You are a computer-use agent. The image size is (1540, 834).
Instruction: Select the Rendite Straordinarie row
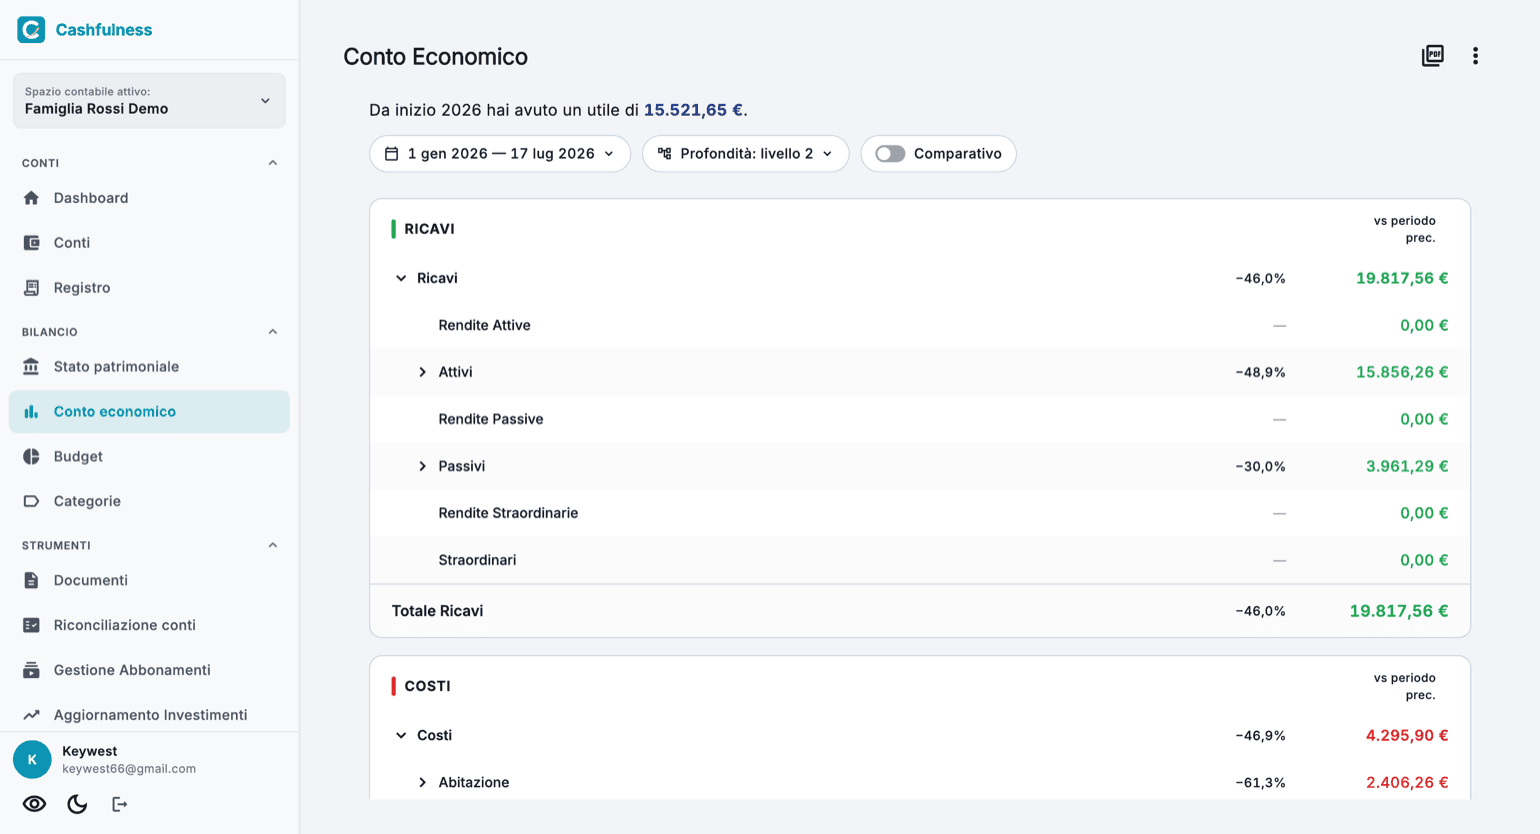(920, 513)
